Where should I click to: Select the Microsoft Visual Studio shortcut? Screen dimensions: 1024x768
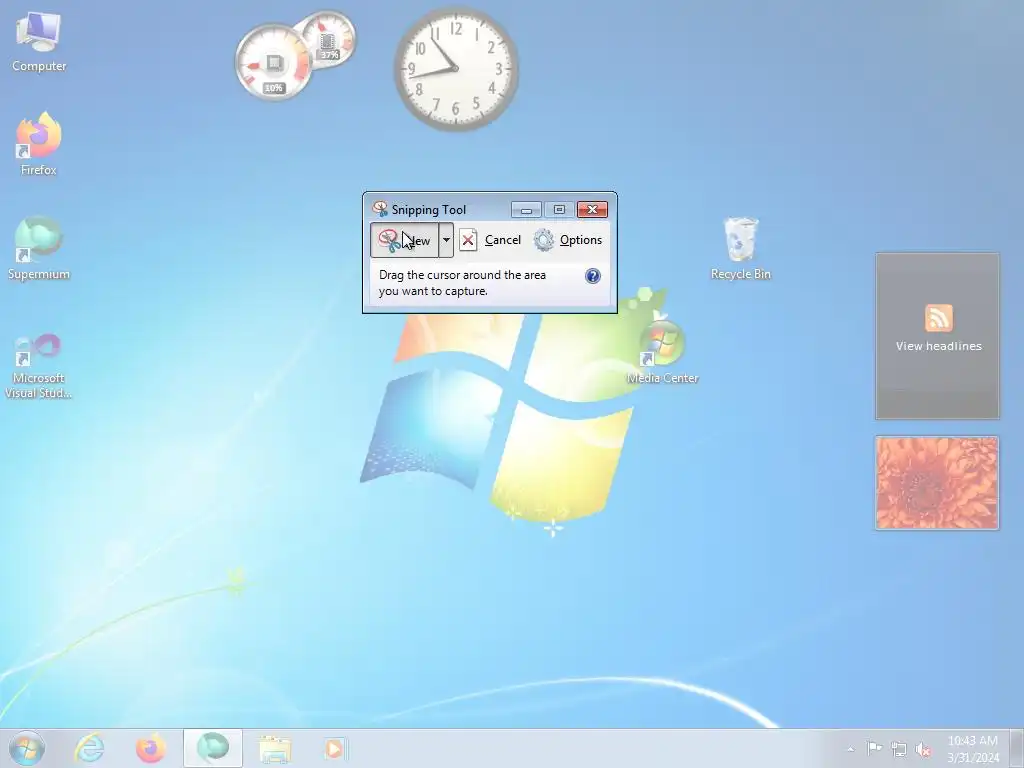tap(39, 366)
